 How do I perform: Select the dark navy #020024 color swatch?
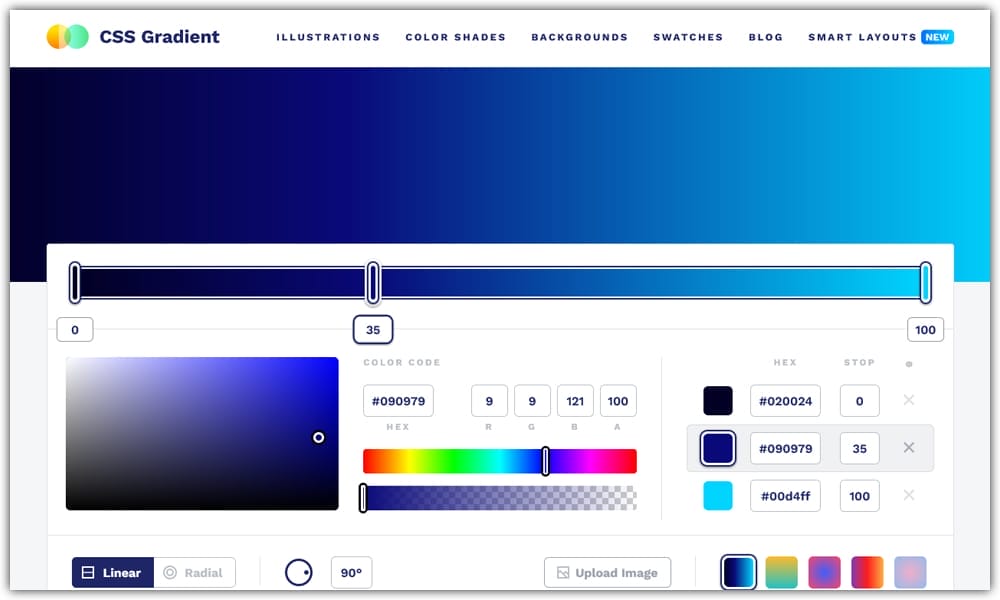pos(717,400)
